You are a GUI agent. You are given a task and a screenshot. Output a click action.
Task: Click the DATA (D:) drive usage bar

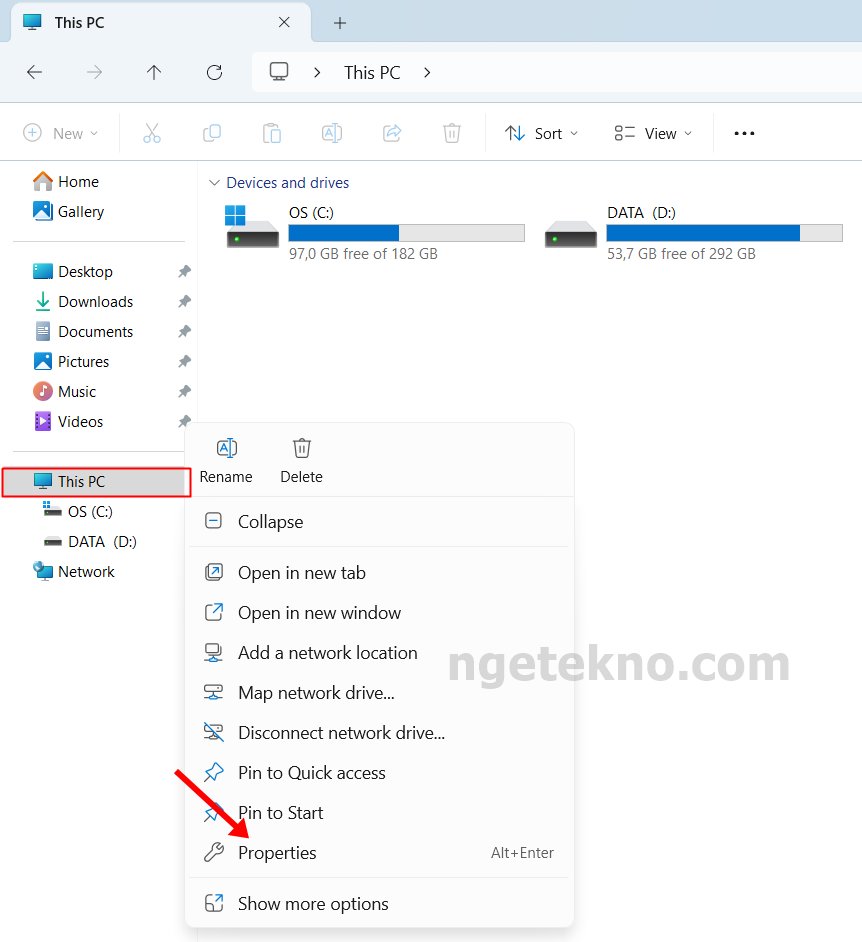coord(724,233)
